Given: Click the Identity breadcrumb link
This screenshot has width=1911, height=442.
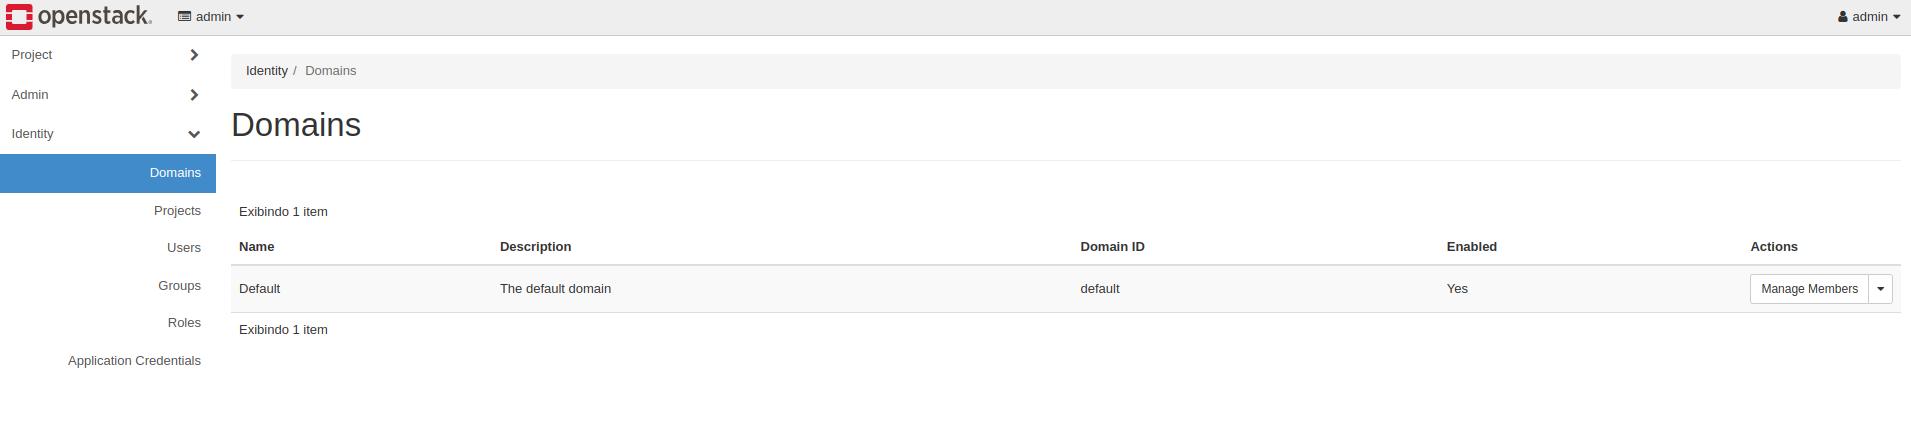Looking at the screenshot, I should 267,71.
